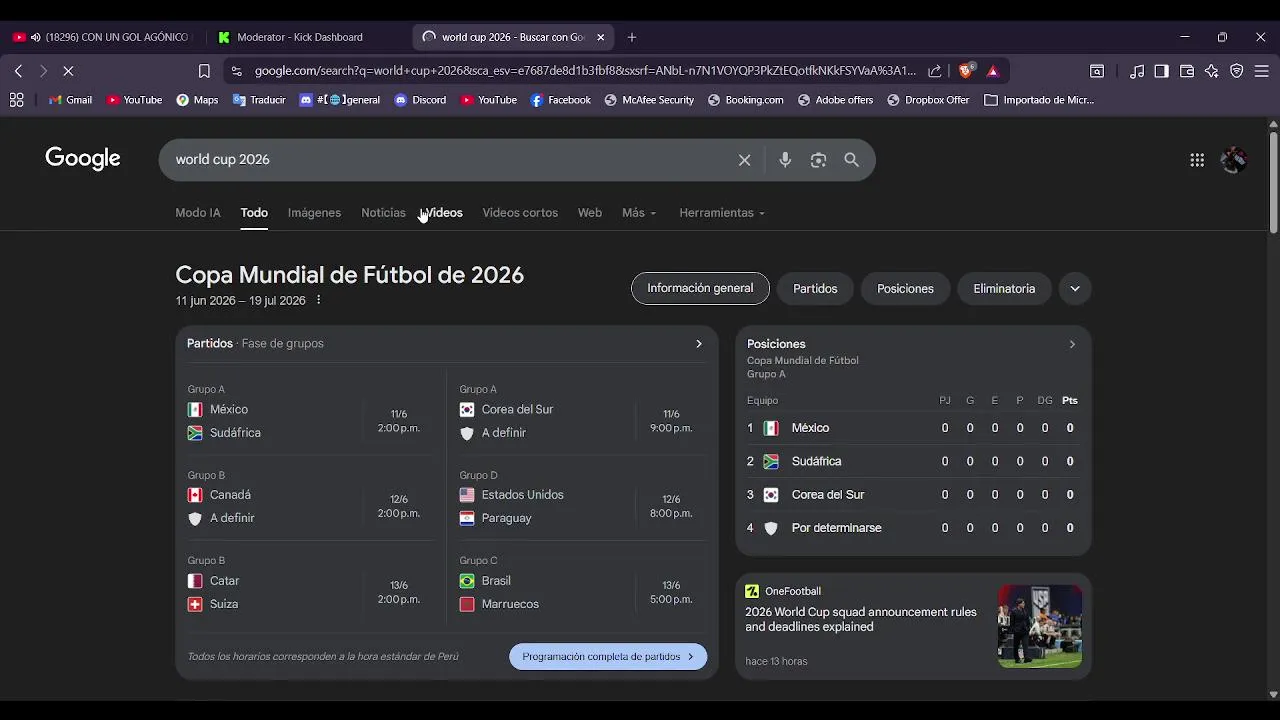Open Brave Wallet icon

[1187, 71]
